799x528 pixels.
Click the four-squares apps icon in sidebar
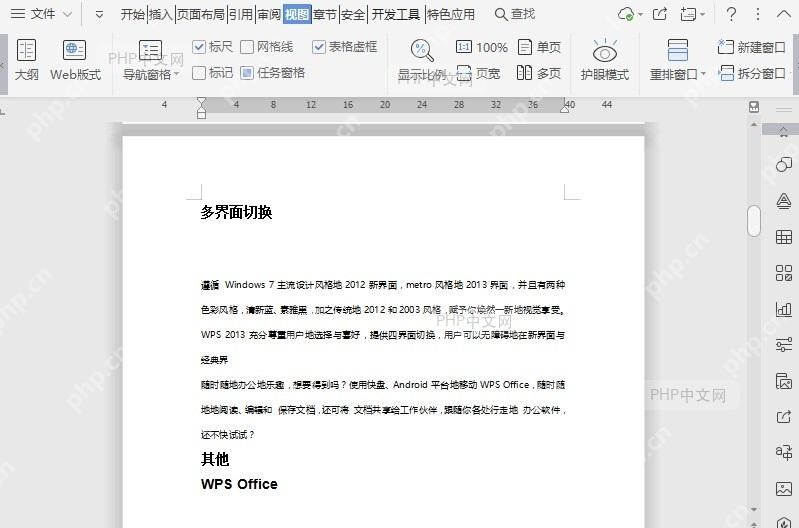tap(784, 273)
